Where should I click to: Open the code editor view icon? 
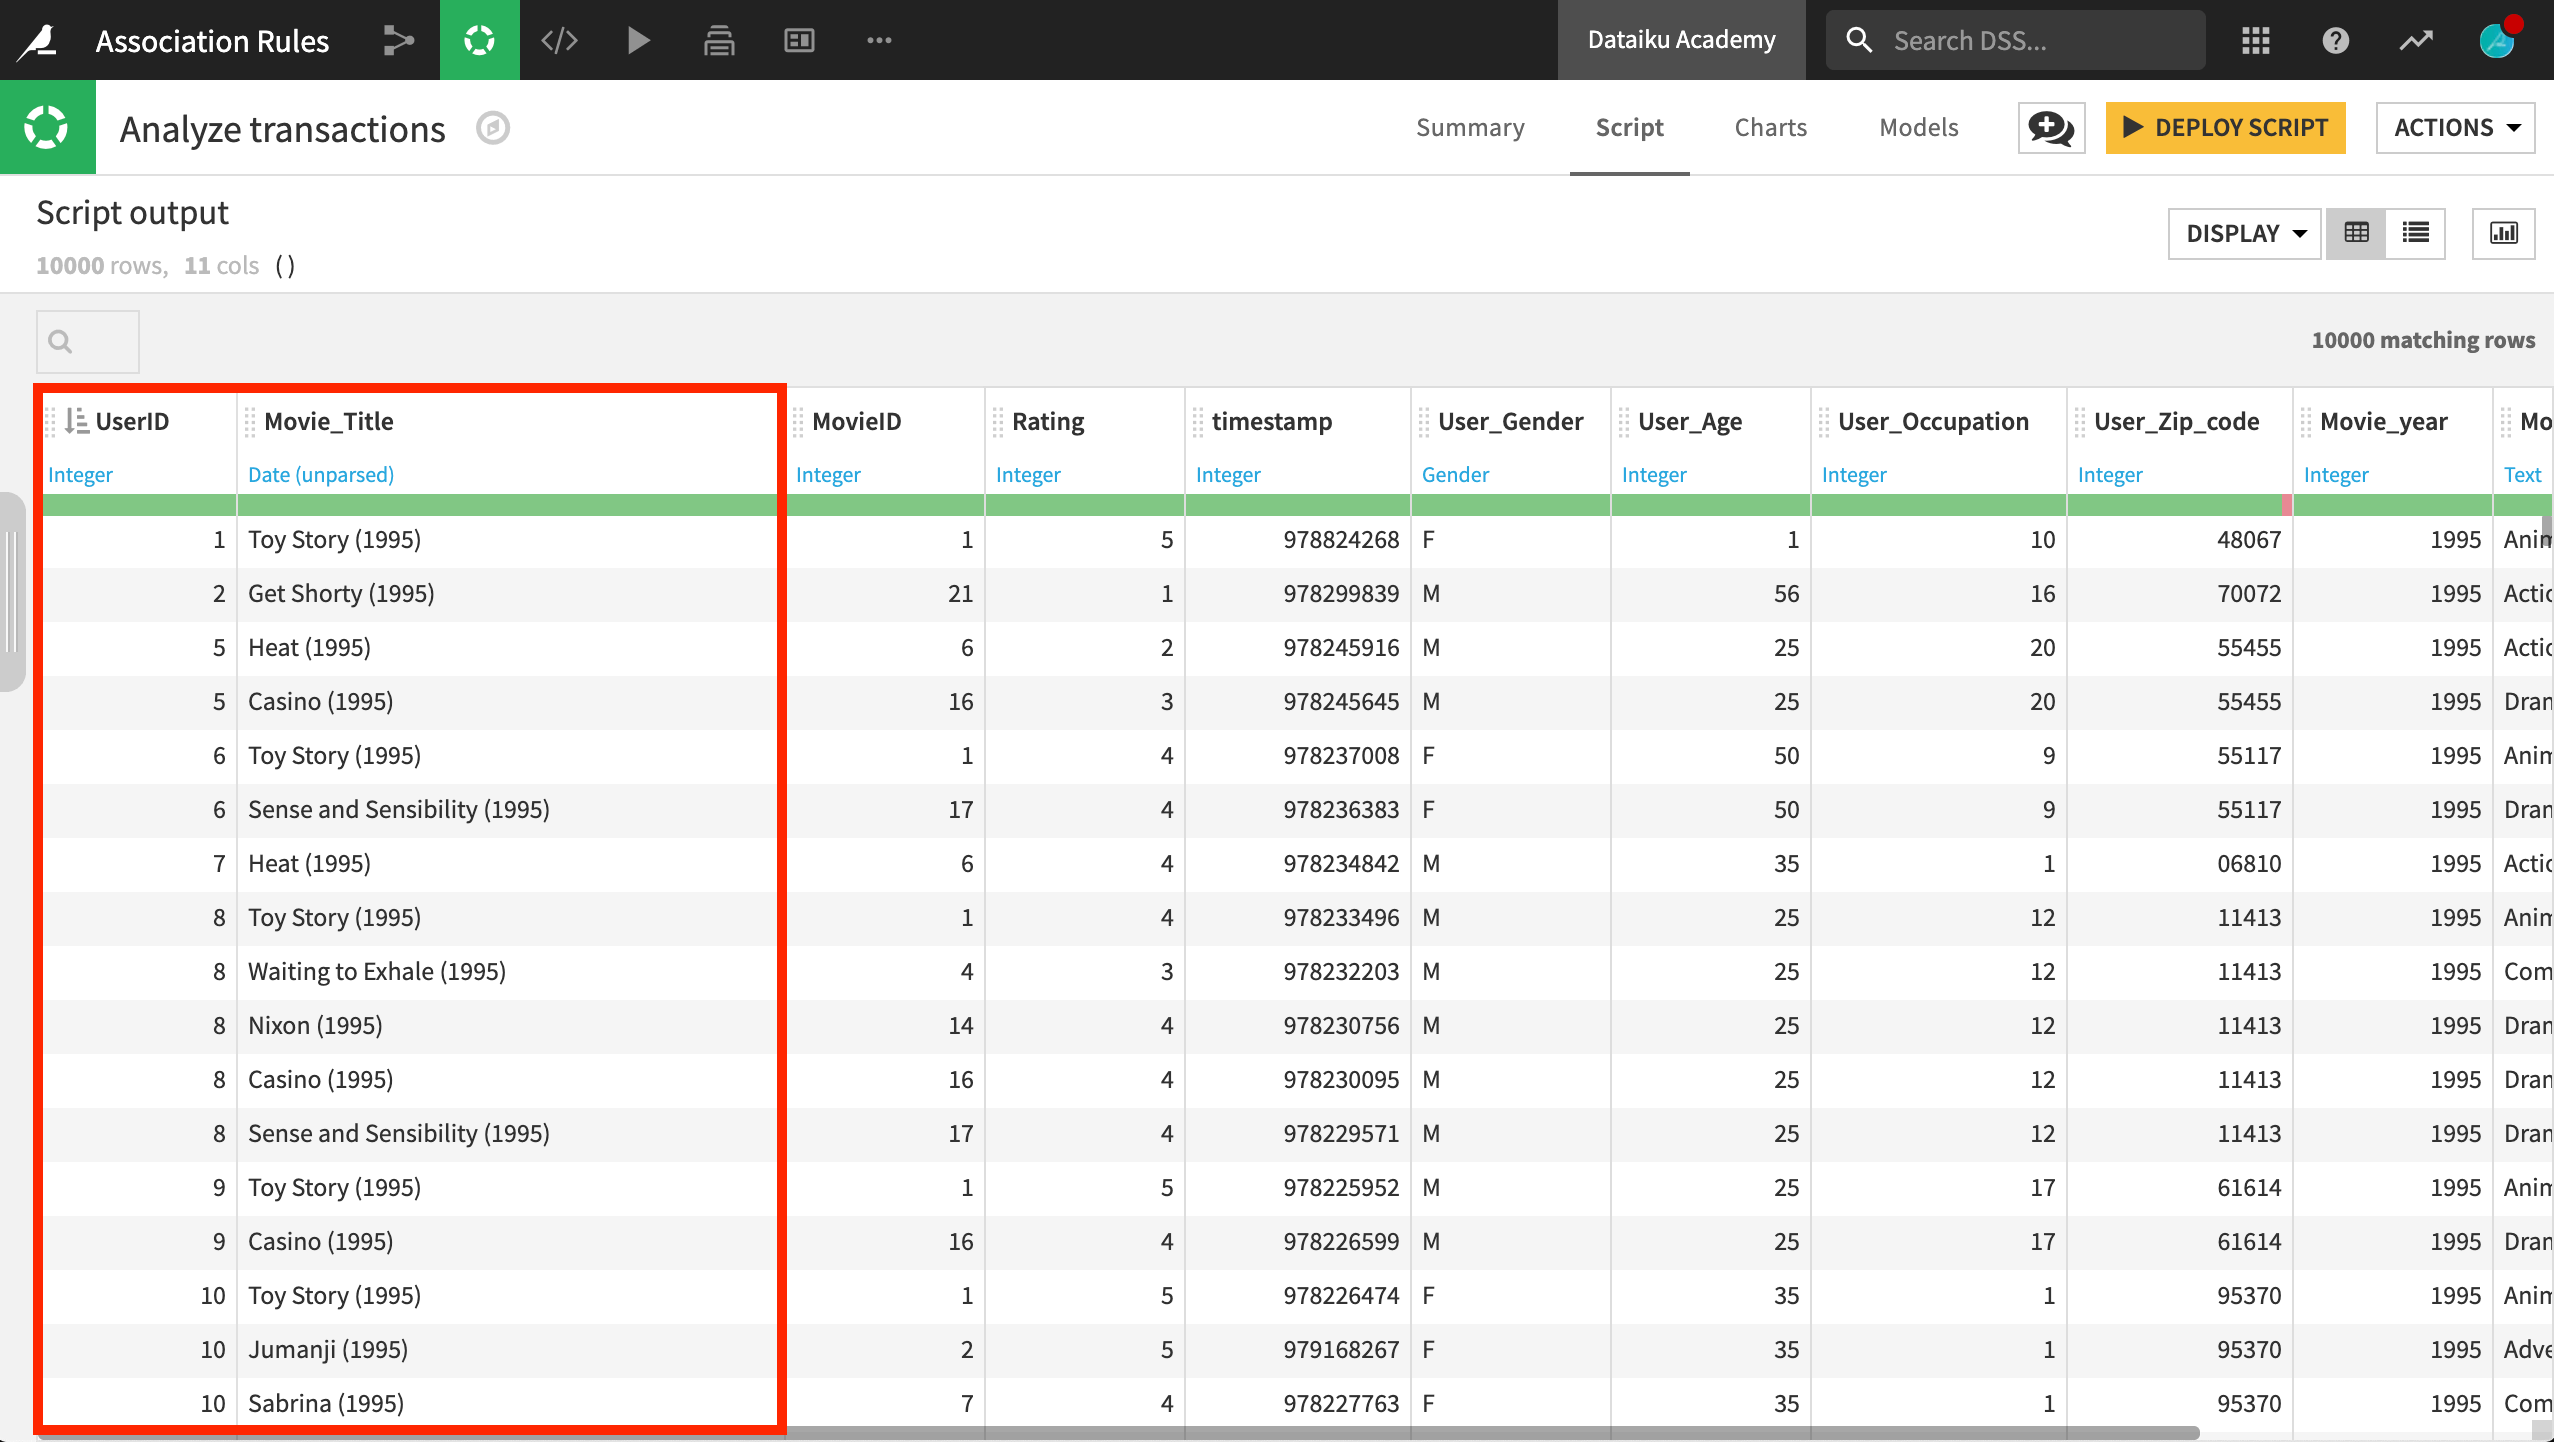[558, 39]
